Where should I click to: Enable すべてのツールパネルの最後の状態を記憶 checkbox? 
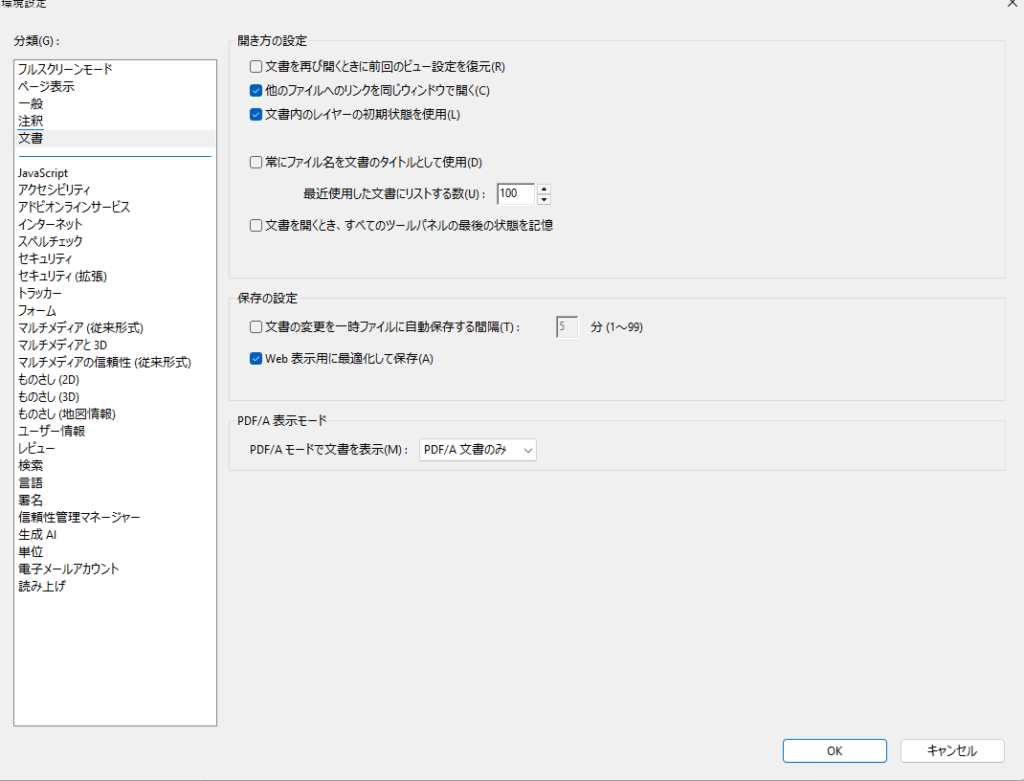click(x=256, y=226)
